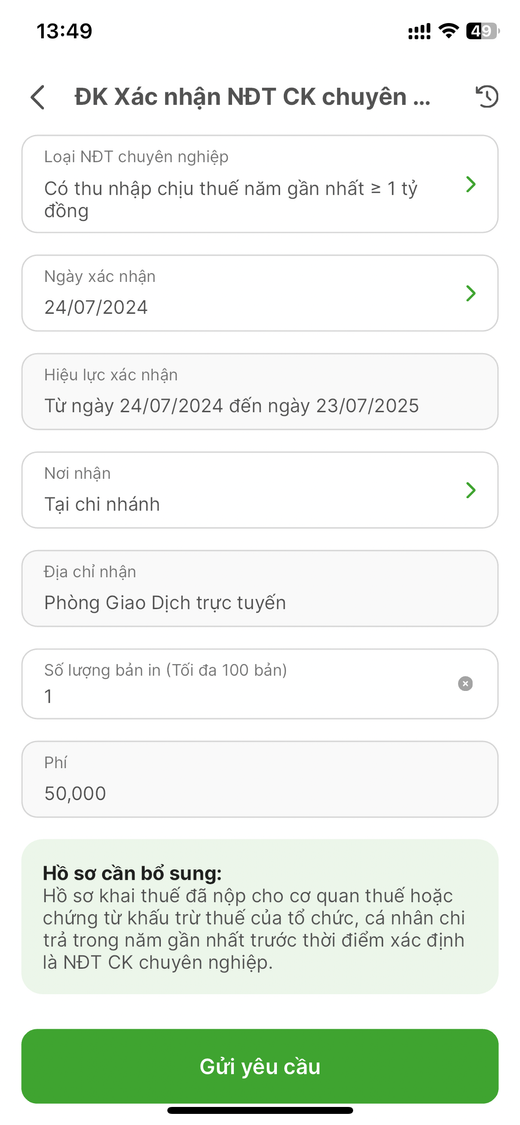Tap the 13:49 clock in status bar
This screenshot has height=1125, width=520.
[64, 31]
